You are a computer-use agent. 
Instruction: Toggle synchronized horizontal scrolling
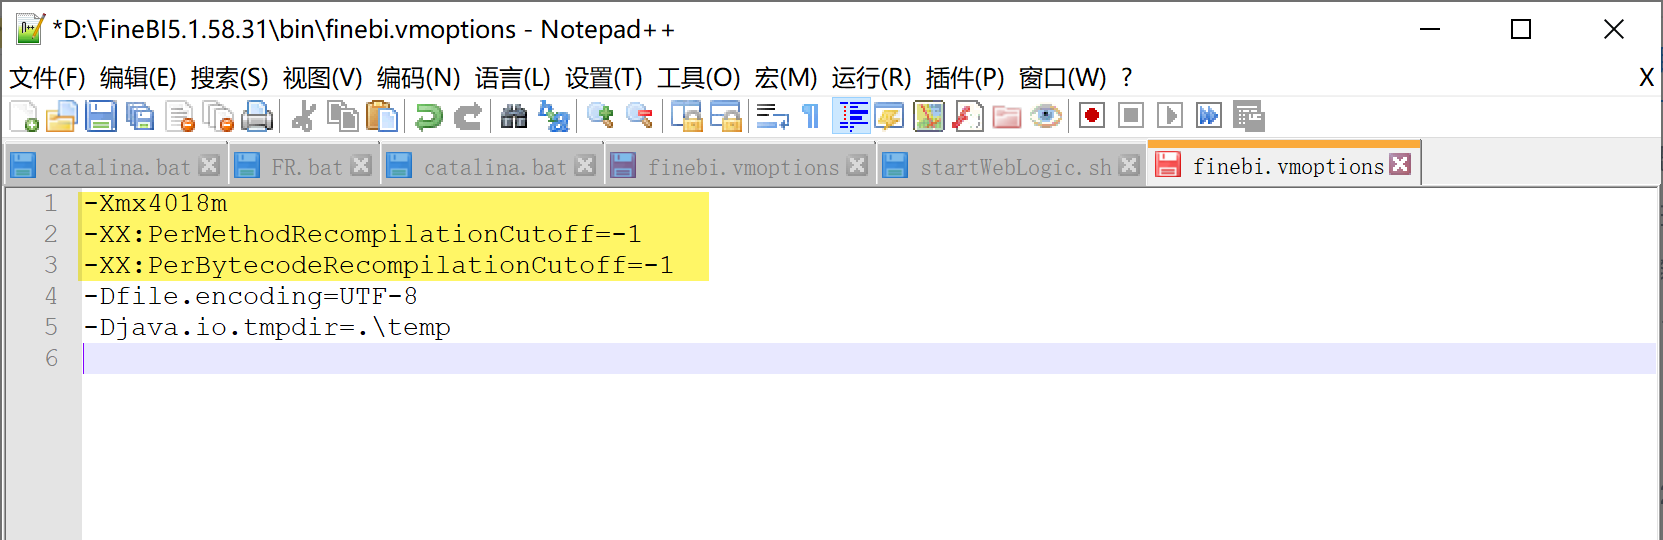point(725,117)
